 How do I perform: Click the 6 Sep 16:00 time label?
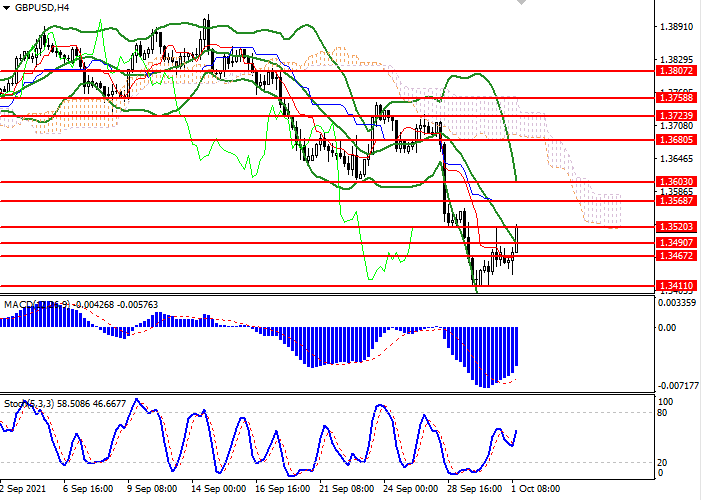[88, 489]
